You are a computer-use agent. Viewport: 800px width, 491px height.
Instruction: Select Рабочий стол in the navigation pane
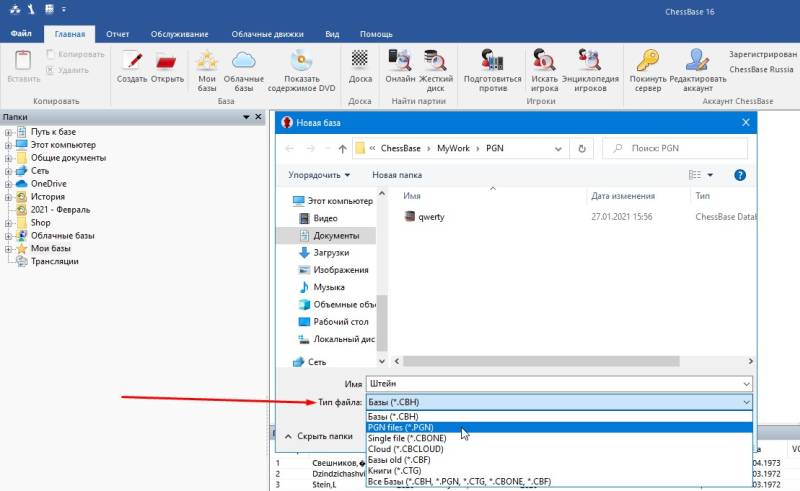click(x=339, y=322)
